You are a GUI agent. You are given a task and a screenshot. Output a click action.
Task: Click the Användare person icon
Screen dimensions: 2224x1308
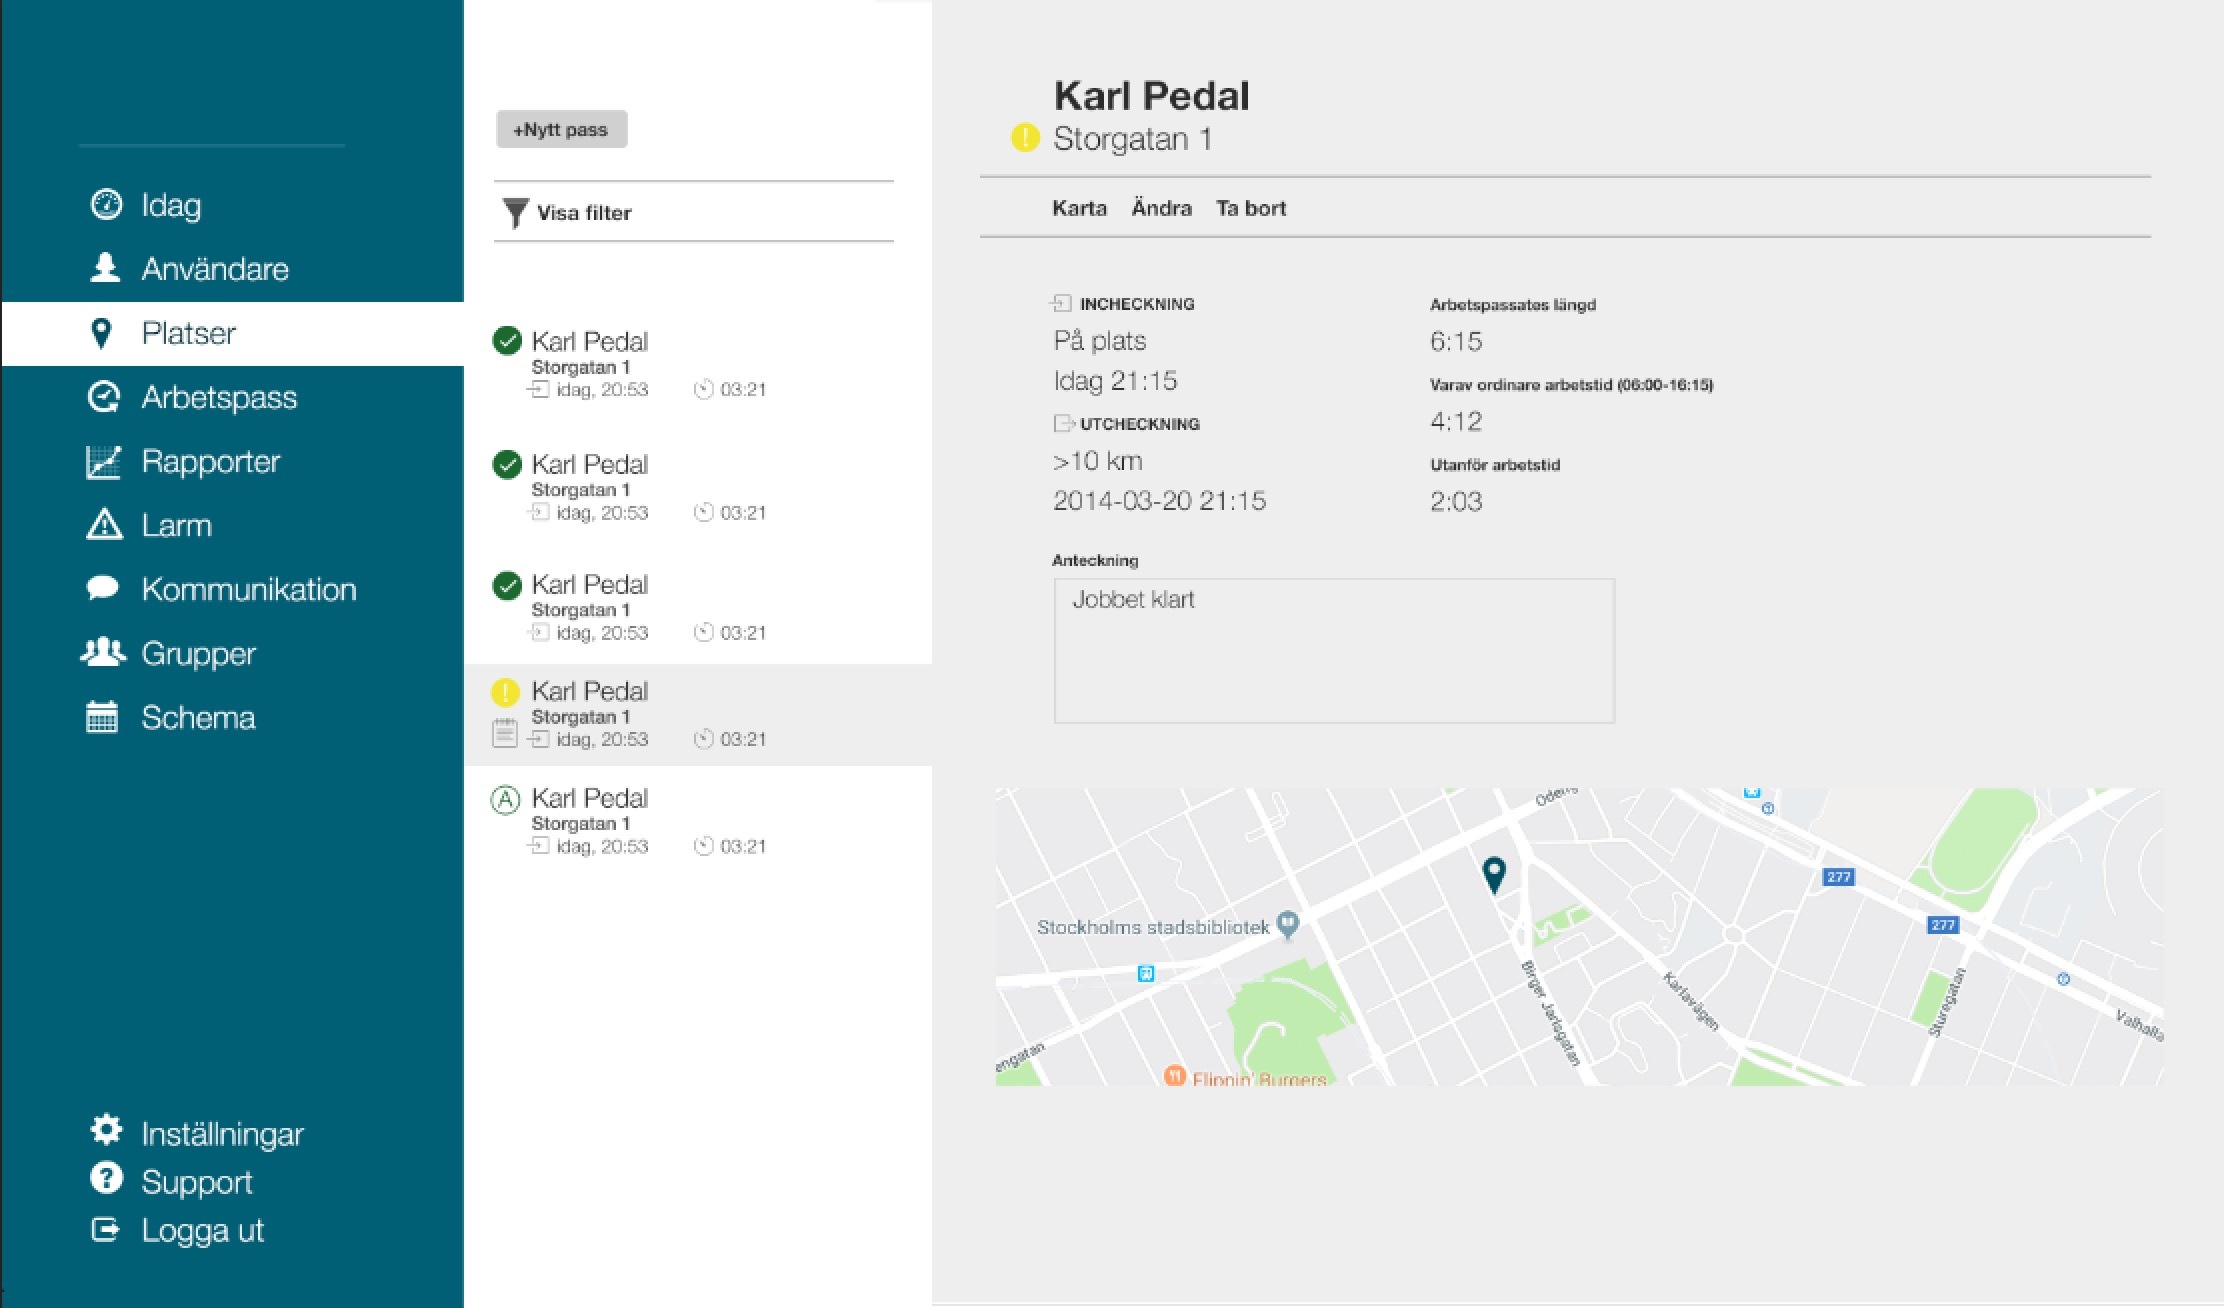(104, 268)
